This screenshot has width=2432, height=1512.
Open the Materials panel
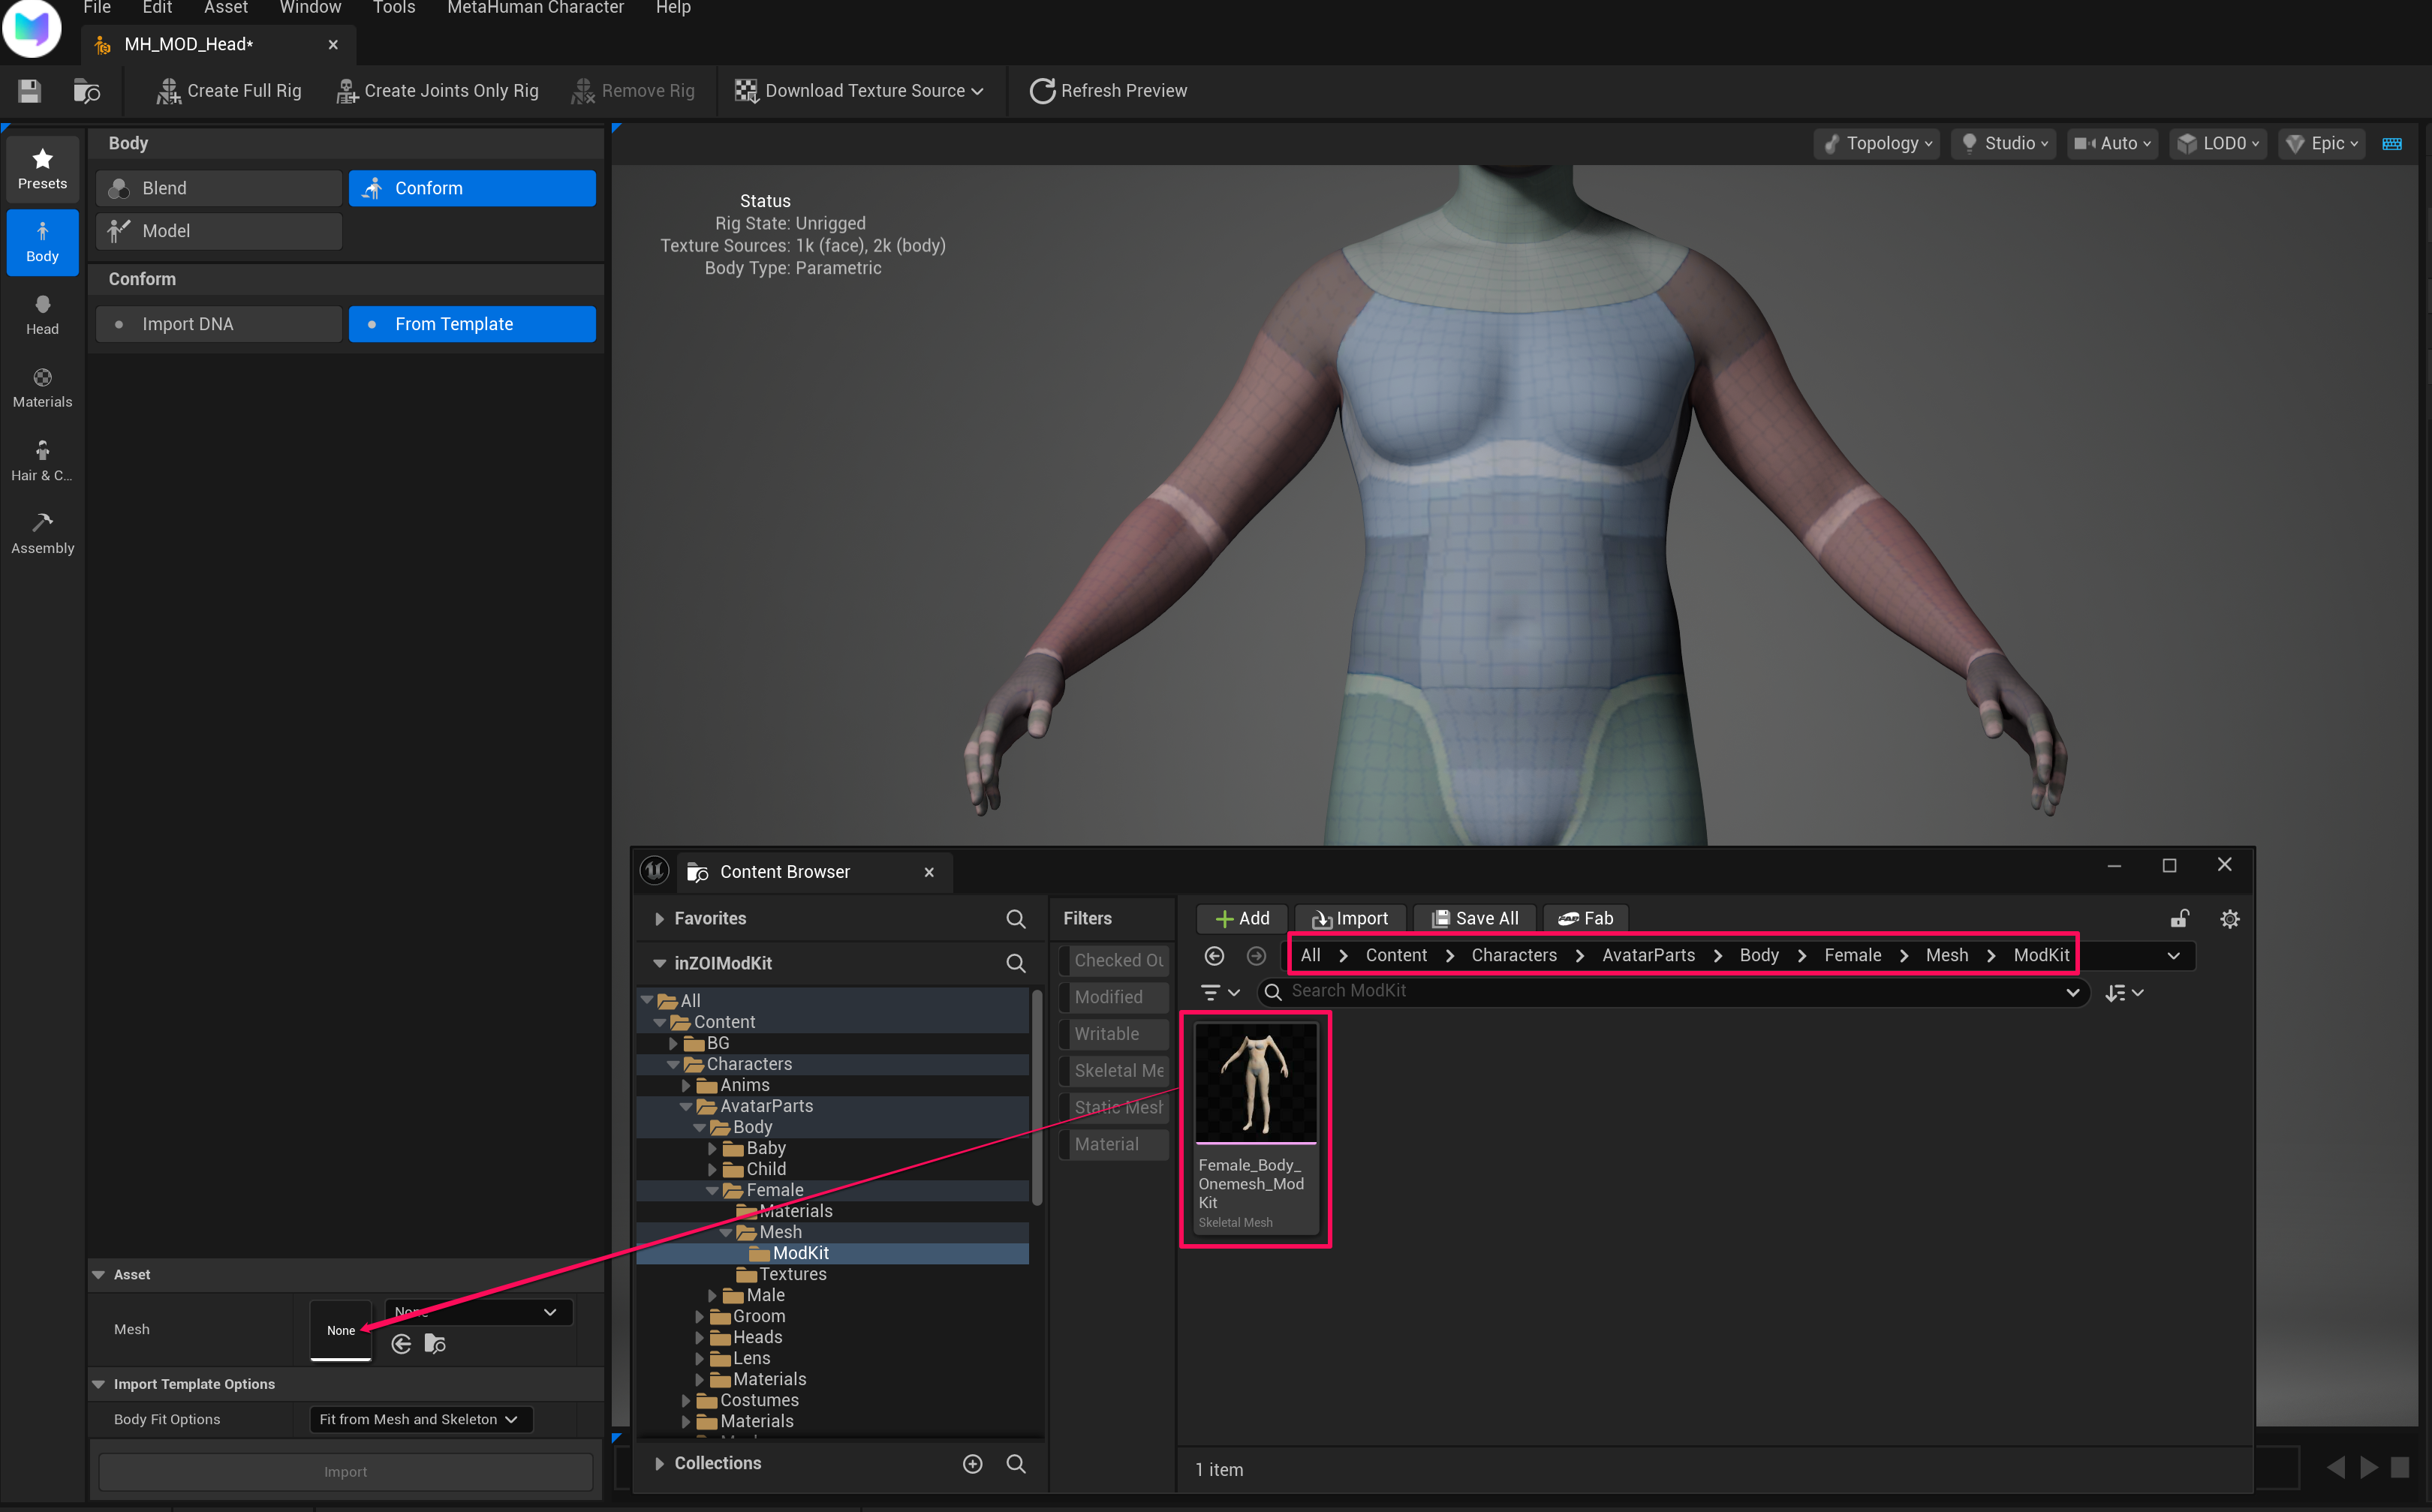tap(42, 386)
